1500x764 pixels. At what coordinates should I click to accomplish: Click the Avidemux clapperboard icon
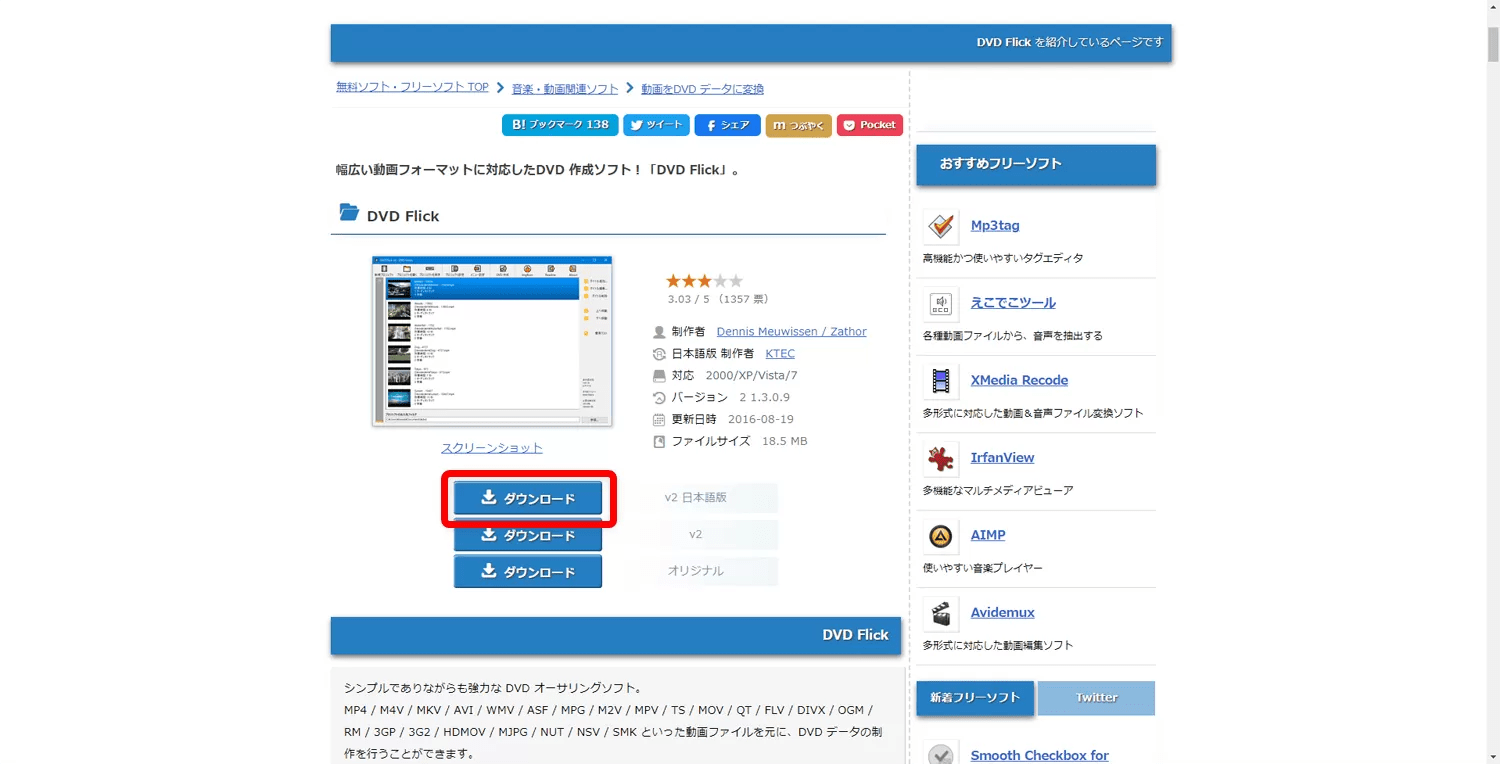(x=940, y=613)
